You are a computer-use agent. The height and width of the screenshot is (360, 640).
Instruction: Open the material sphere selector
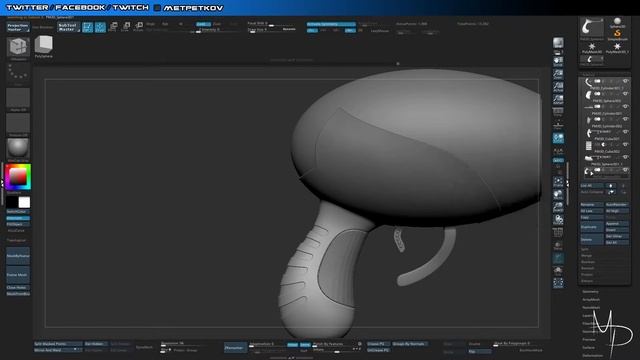coord(18,148)
